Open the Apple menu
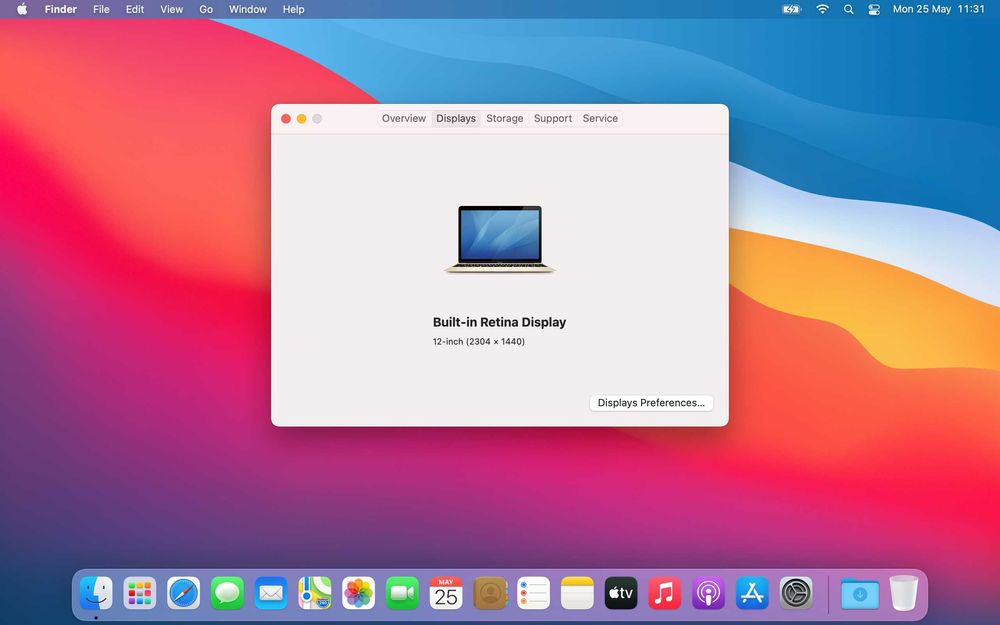The image size is (1000, 625). tap(22, 9)
